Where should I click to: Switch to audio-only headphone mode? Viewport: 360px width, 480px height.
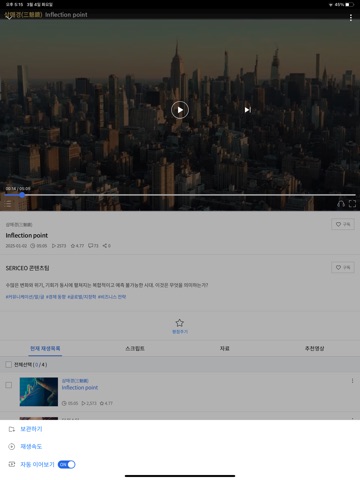(341, 204)
